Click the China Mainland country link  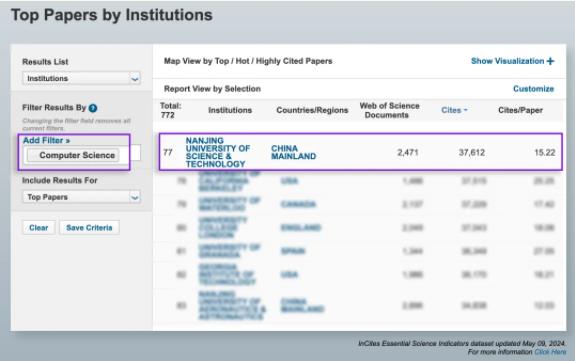pos(293,152)
